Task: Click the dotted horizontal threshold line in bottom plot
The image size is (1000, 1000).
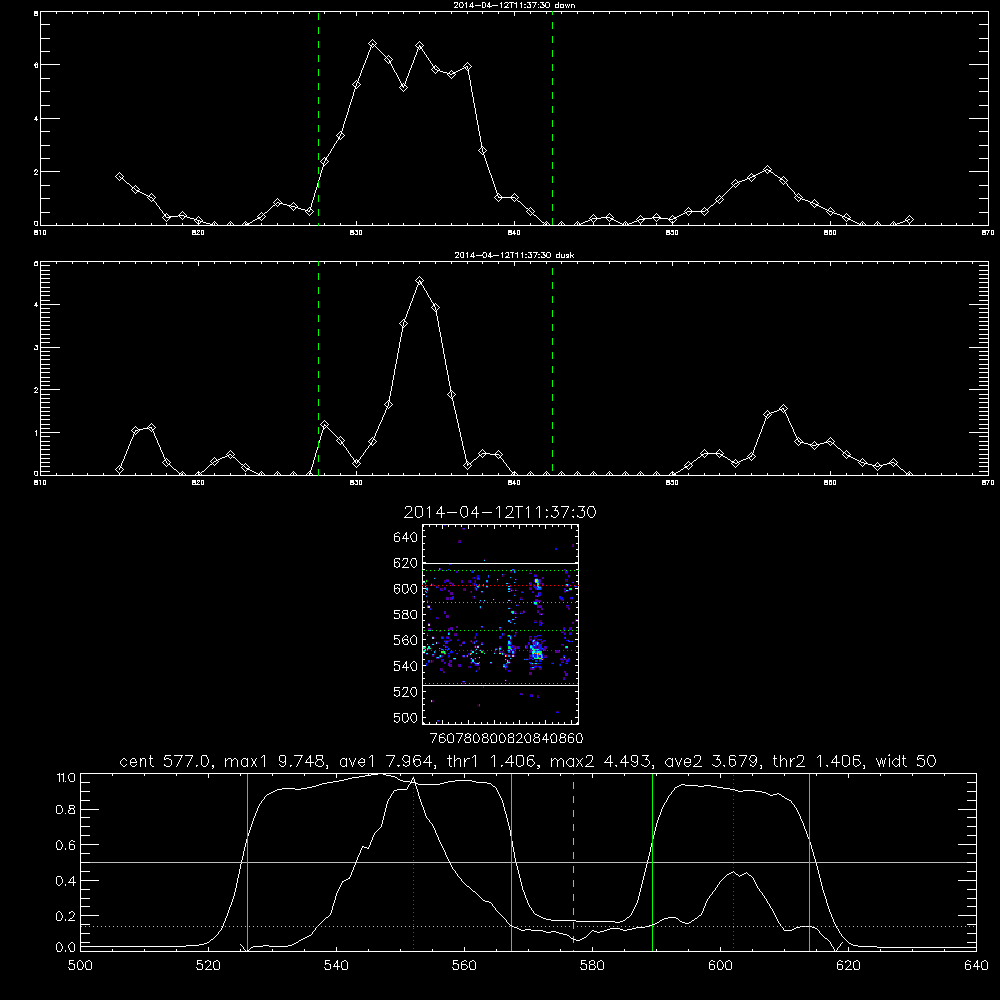Action: coord(528,926)
